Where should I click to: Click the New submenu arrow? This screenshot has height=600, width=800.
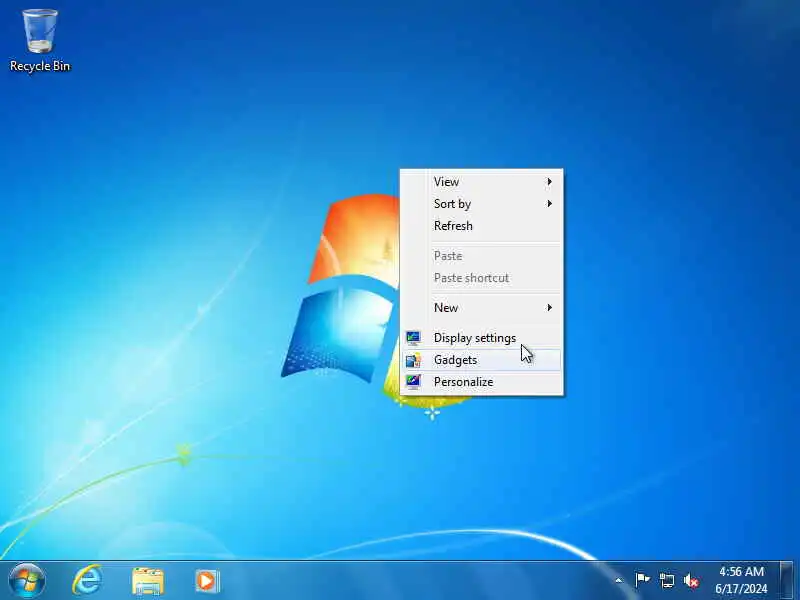549,308
